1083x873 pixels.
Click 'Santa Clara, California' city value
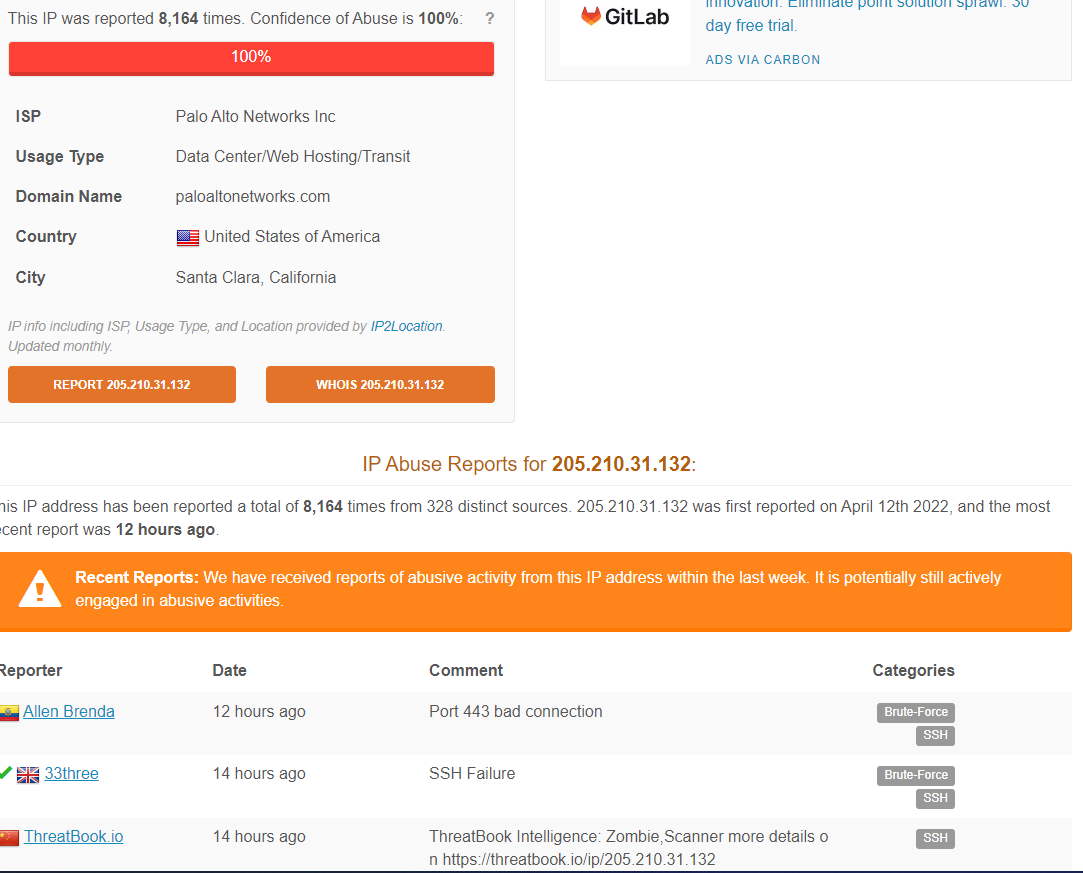(256, 278)
